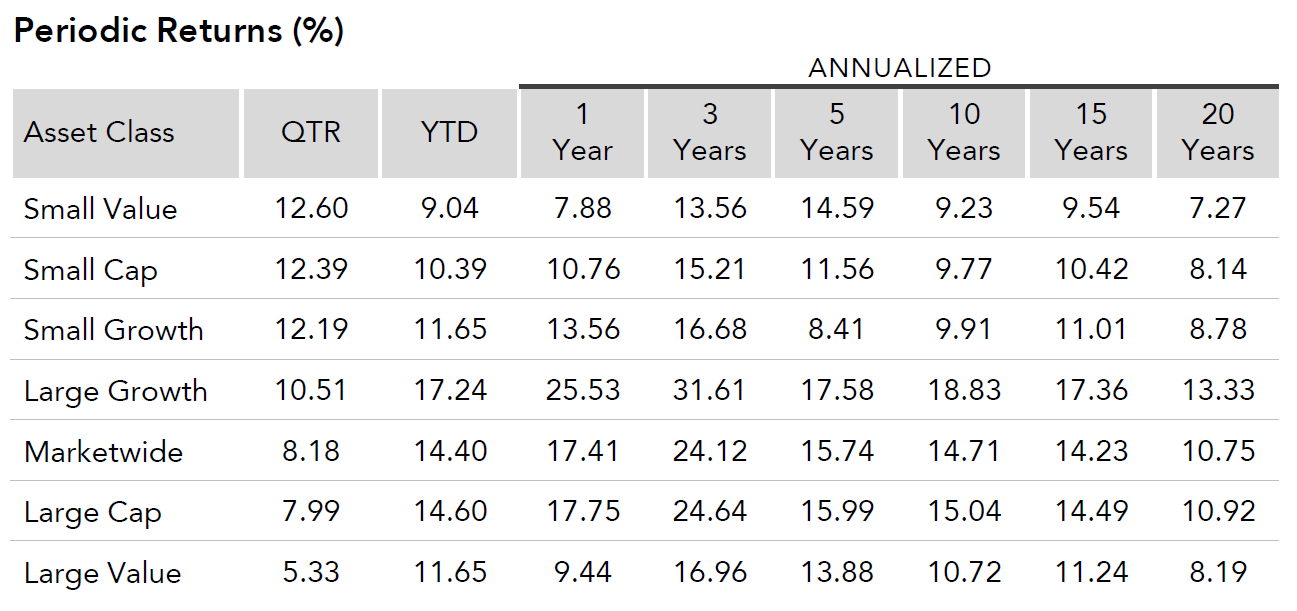The image size is (1297, 611).
Task: Select the 3 Years column header
Action: click(709, 132)
